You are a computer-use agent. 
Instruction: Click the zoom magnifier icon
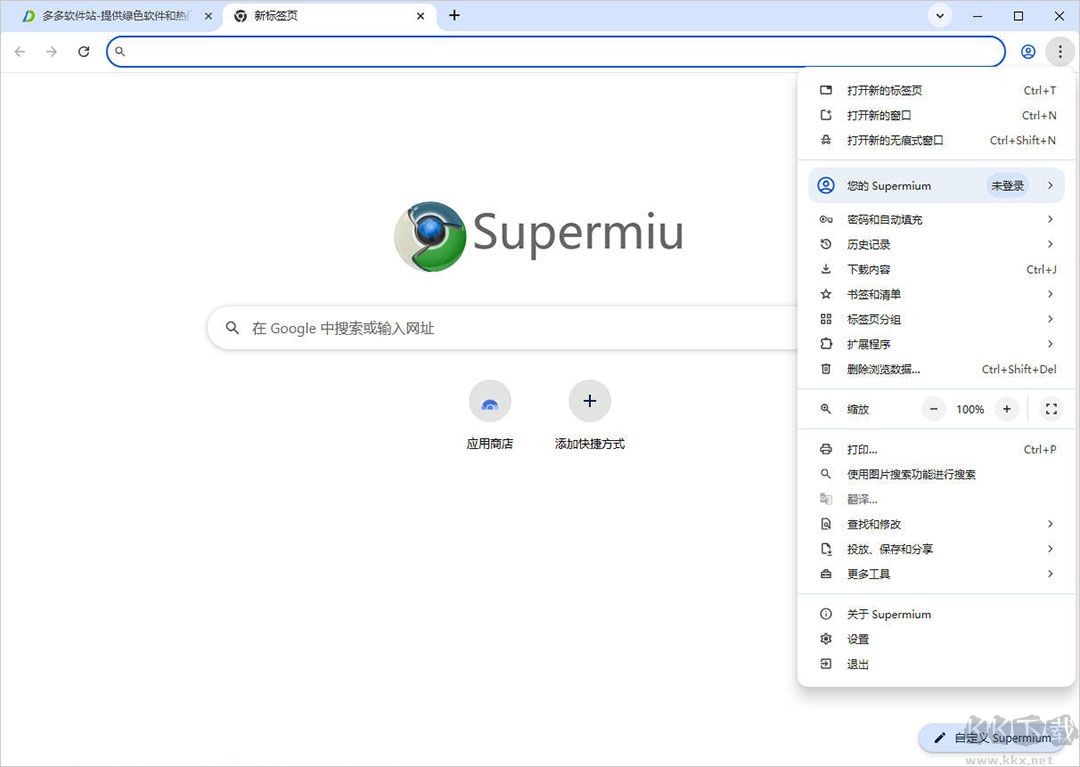pos(826,409)
